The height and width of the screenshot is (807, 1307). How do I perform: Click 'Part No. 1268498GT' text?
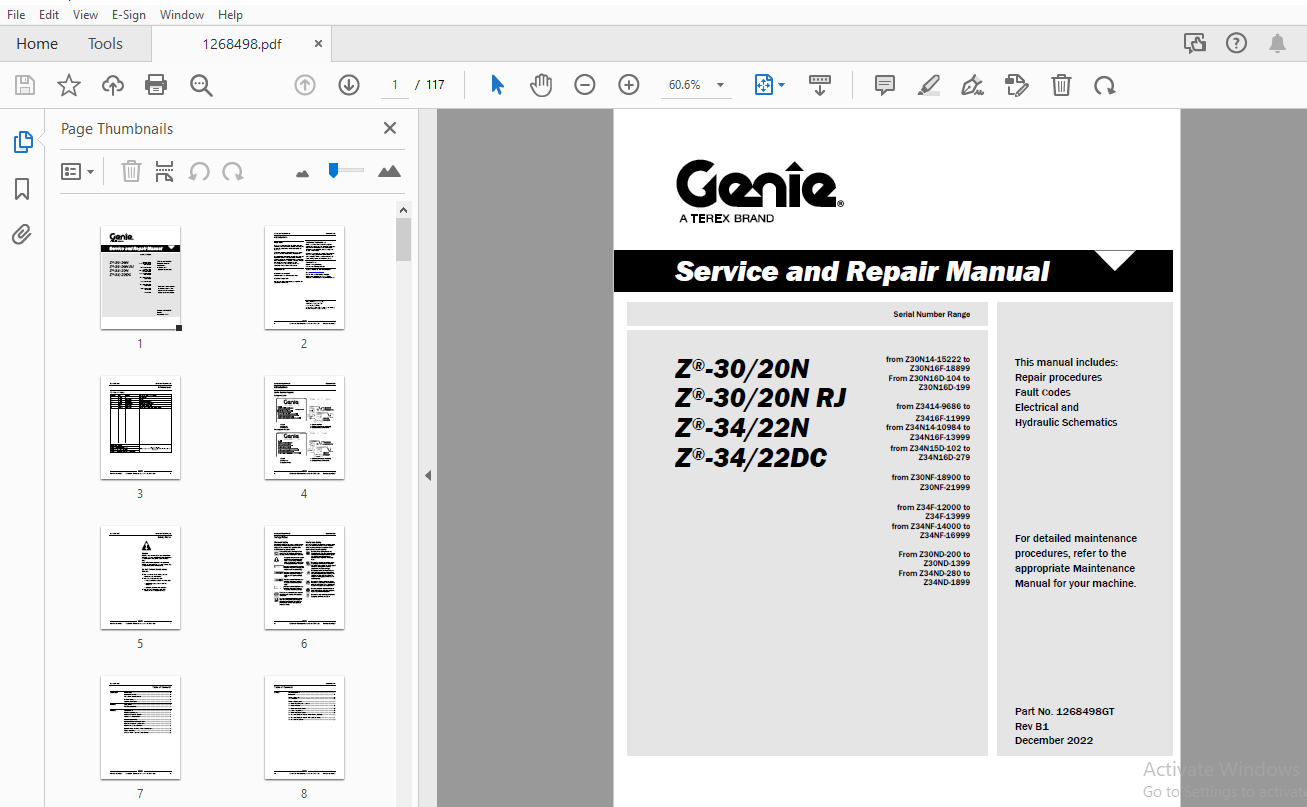pos(1064,712)
